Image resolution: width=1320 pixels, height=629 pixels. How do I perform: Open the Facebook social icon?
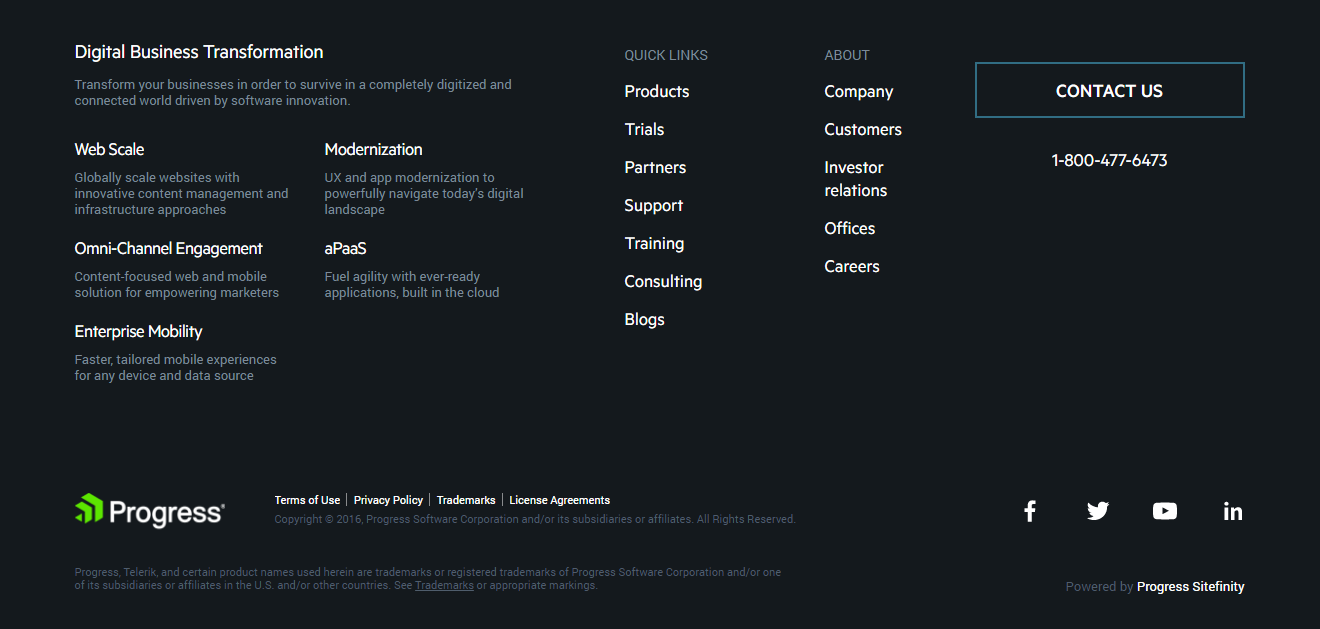1029,510
